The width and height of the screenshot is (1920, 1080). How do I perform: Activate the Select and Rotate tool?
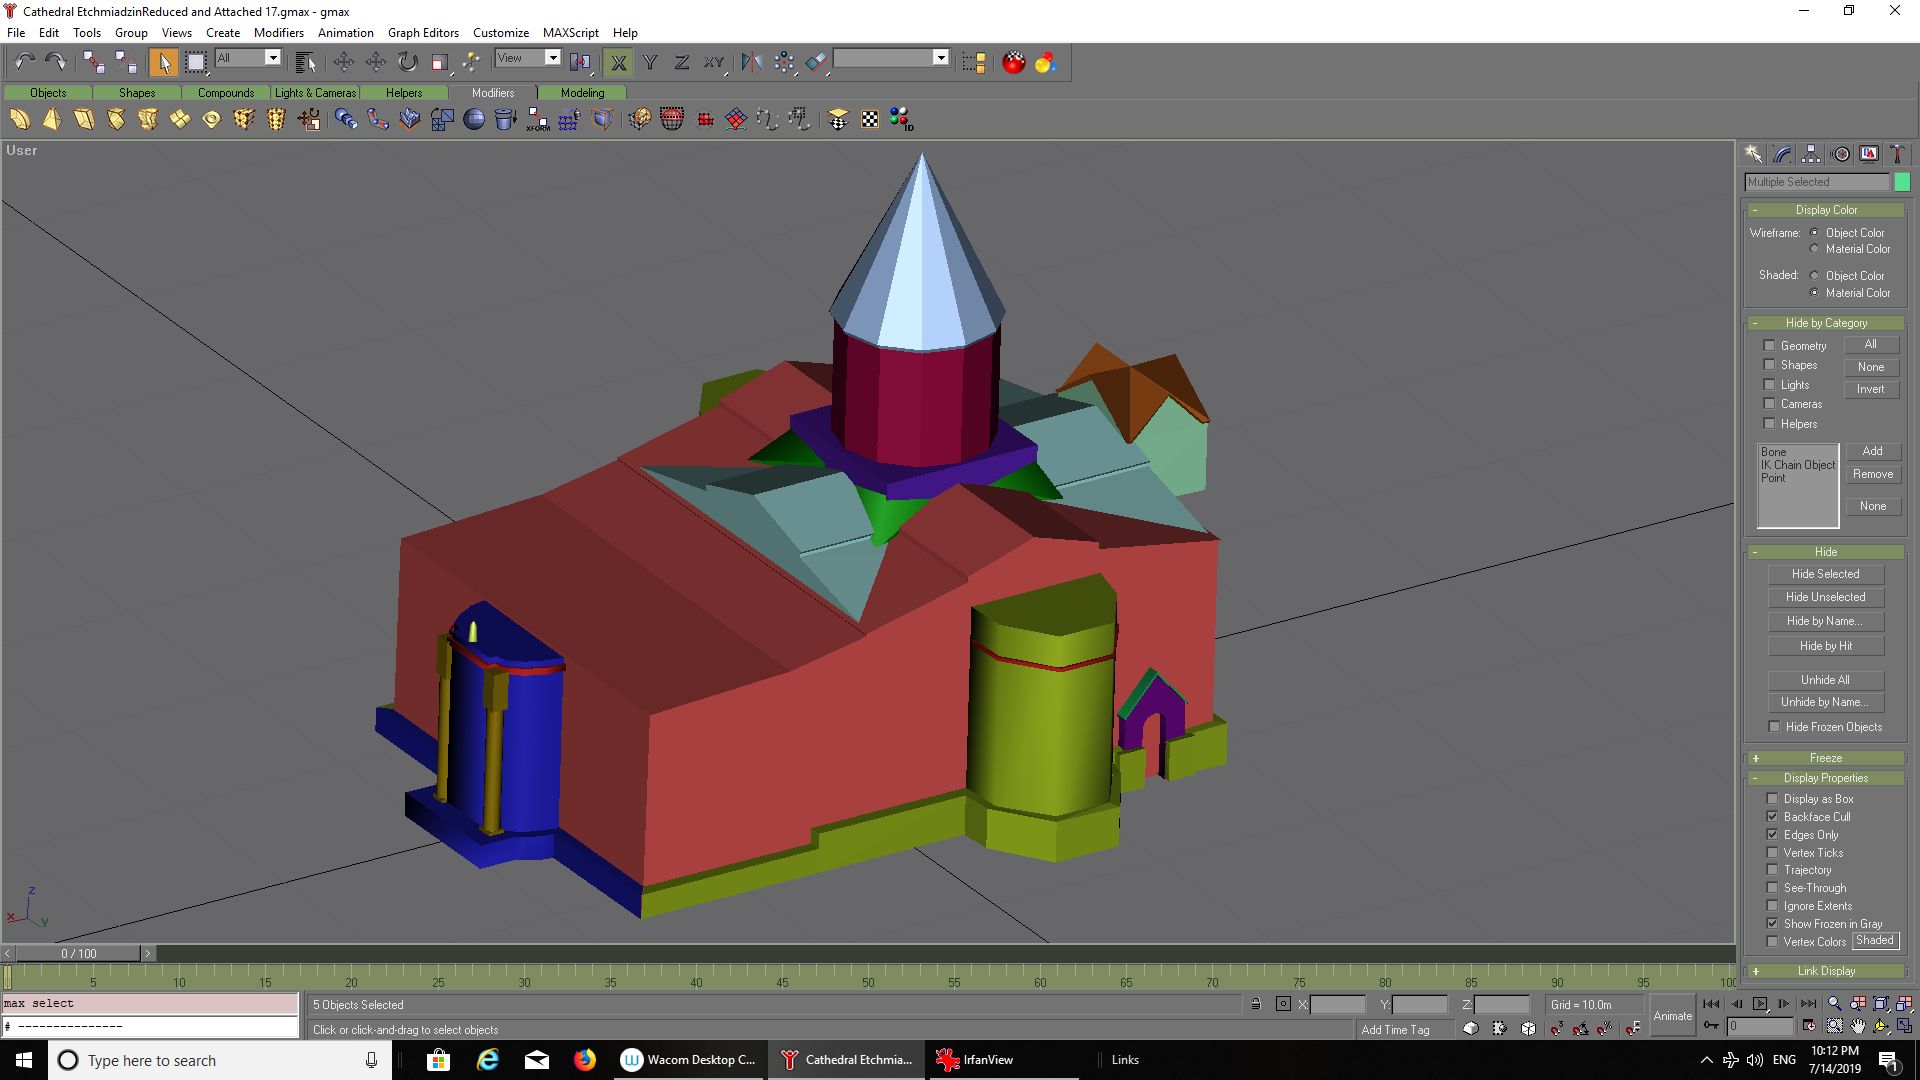408,63
